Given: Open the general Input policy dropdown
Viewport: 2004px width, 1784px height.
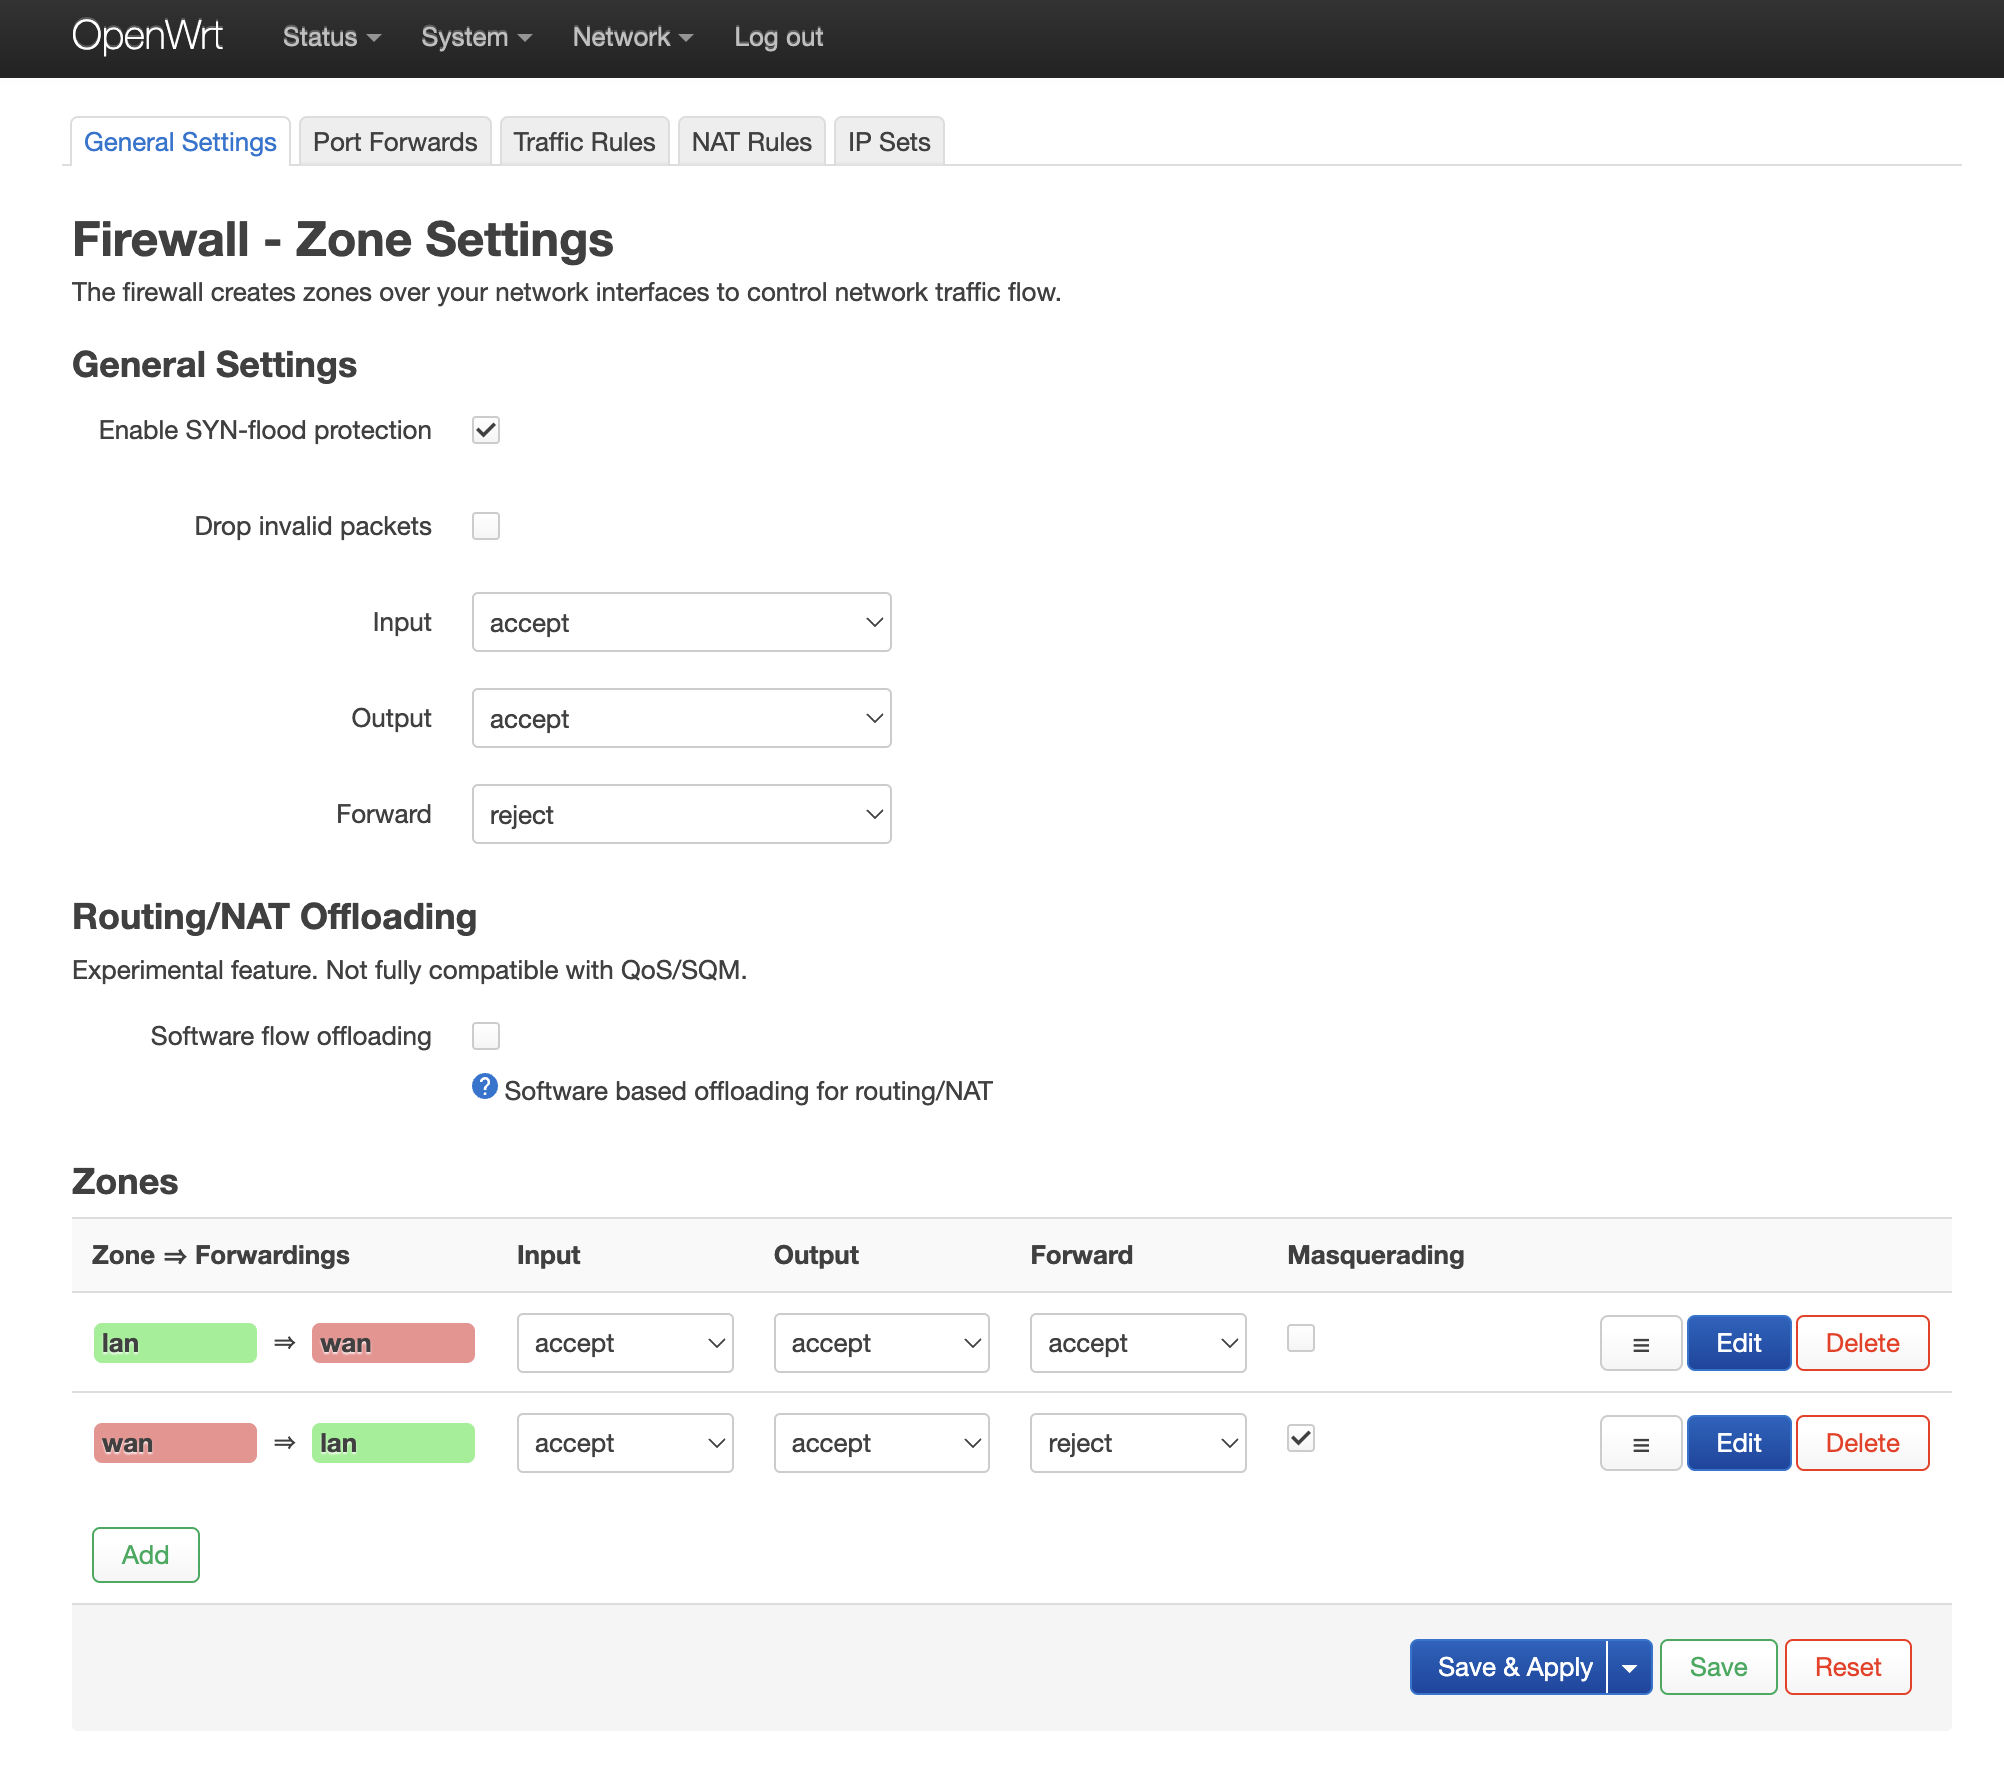Looking at the screenshot, I should (681, 622).
